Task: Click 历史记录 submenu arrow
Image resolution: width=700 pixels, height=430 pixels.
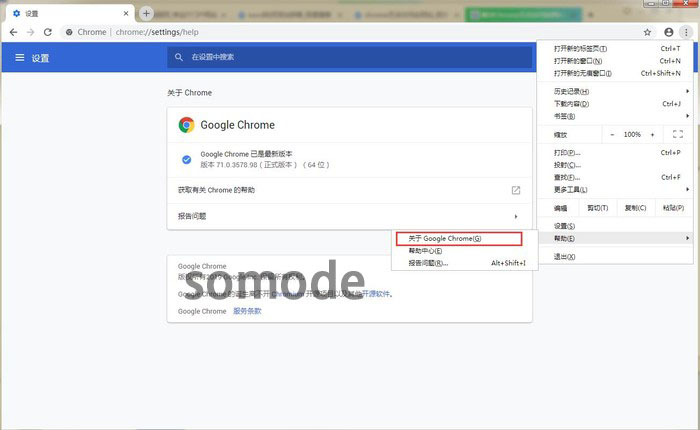Action: tap(688, 91)
